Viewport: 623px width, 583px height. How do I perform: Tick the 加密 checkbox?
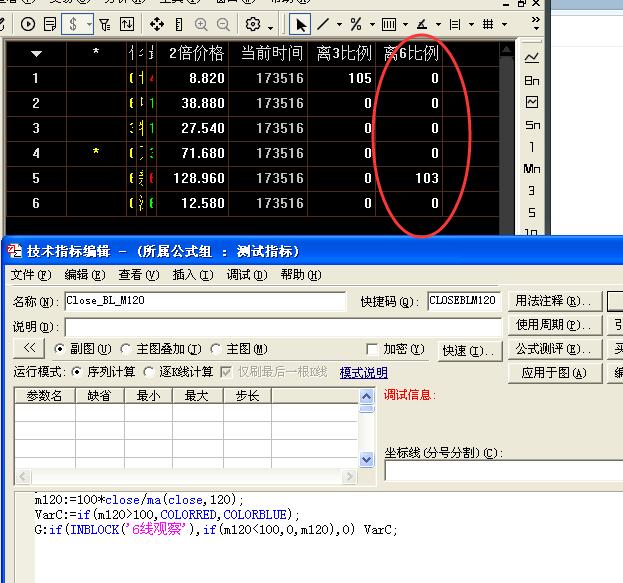(x=372, y=349)
